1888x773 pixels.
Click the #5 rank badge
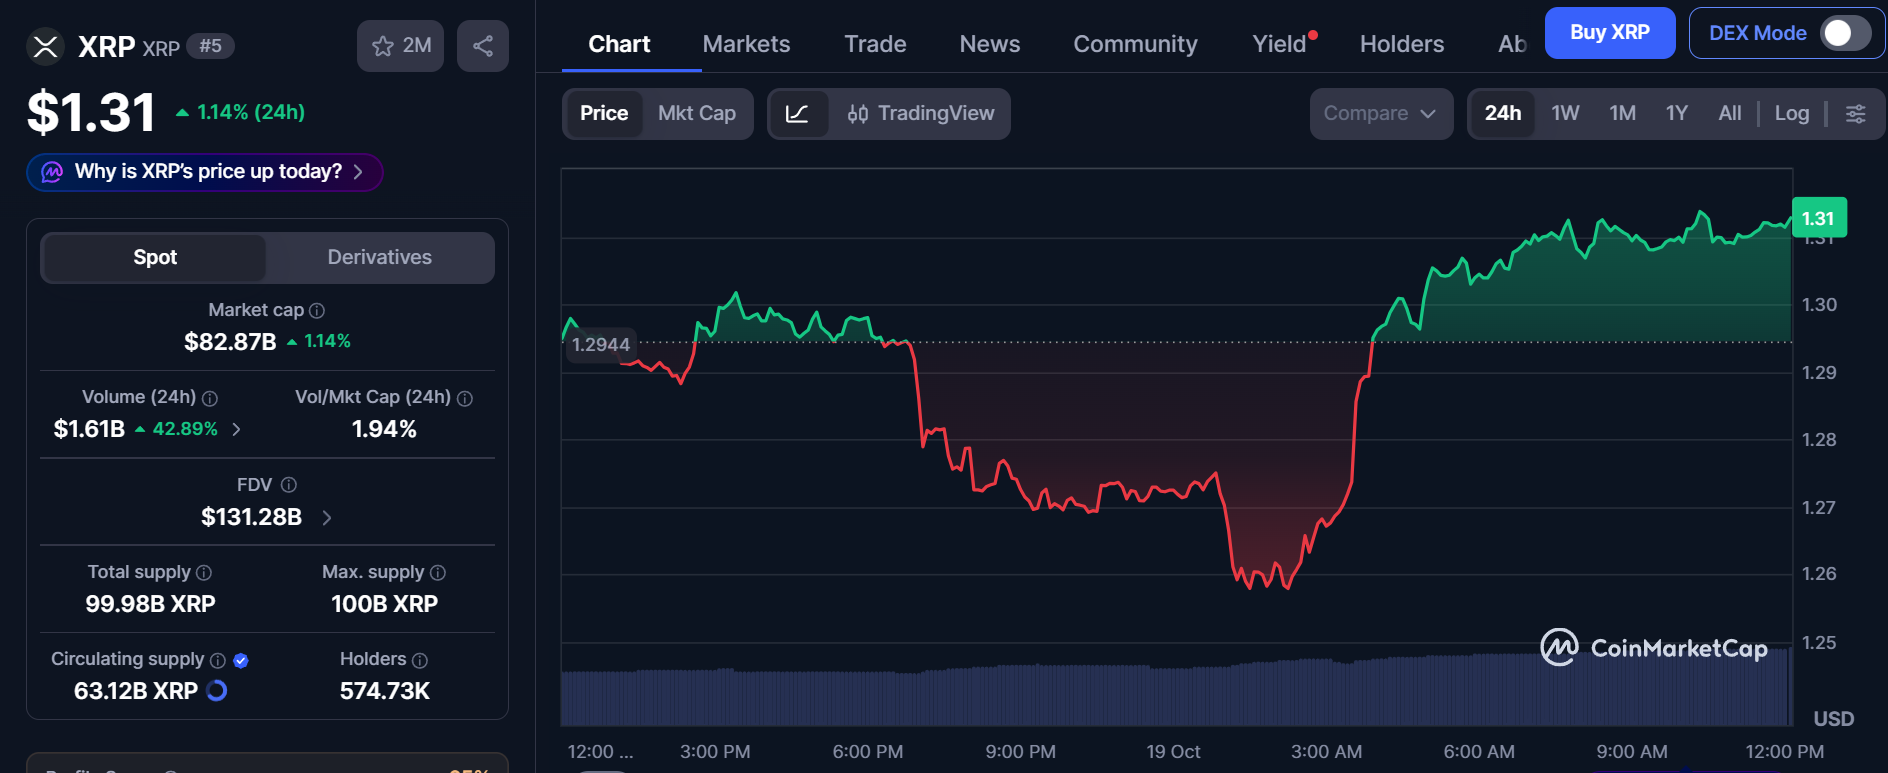pos(210,46)
